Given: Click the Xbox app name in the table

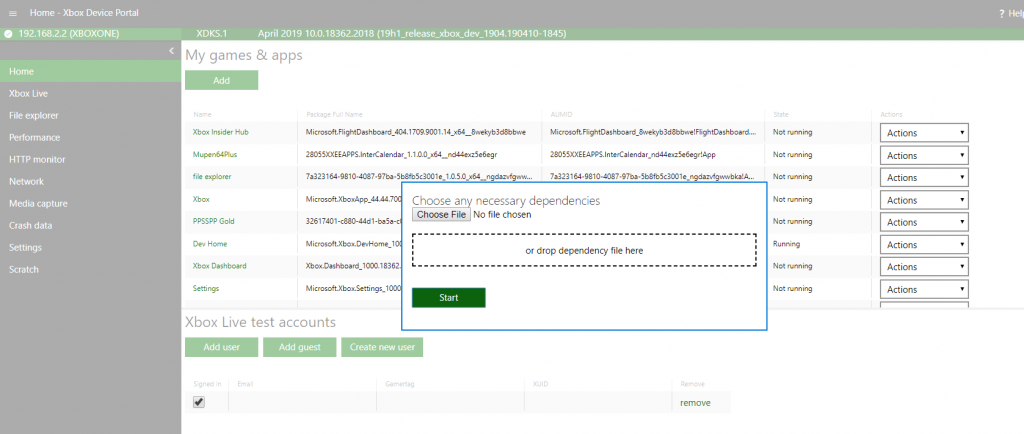Looking at the screenshot, I should pos(200,199).
